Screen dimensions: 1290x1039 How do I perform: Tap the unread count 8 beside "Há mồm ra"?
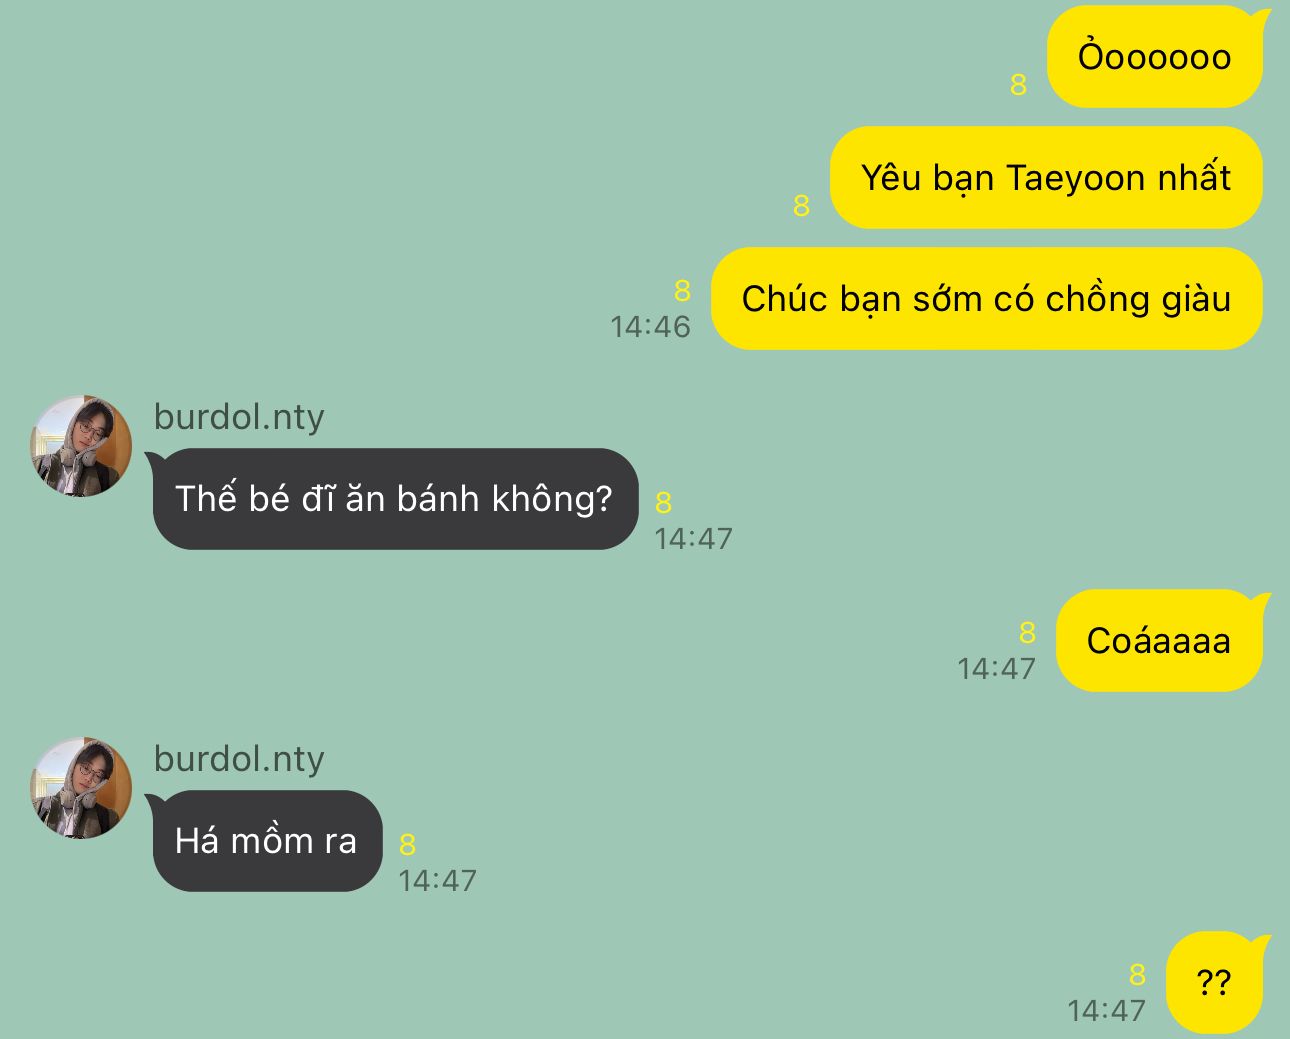(407, 845)
